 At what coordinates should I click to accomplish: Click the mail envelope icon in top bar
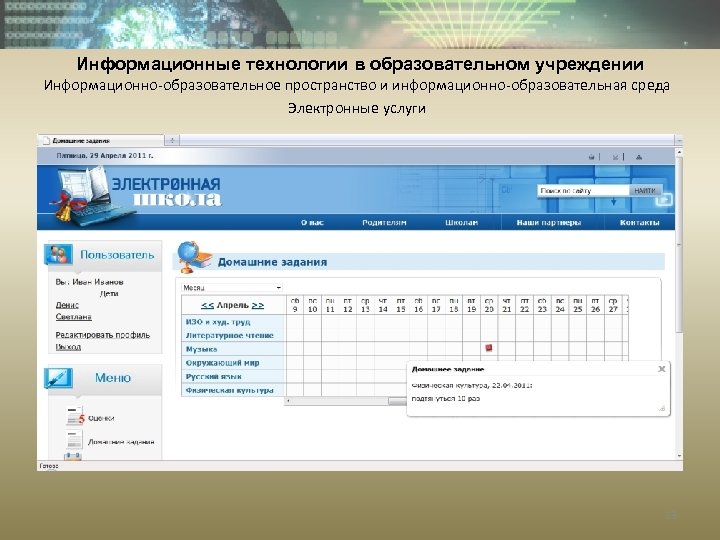click(615, 157)
